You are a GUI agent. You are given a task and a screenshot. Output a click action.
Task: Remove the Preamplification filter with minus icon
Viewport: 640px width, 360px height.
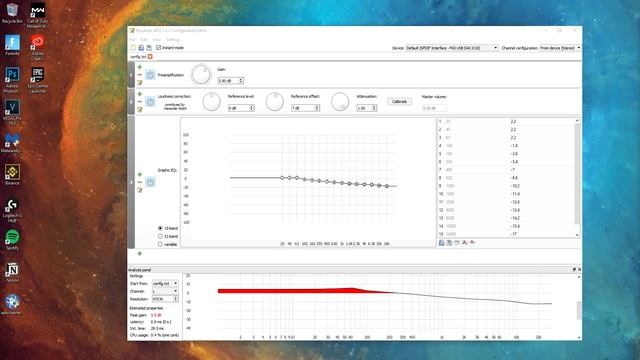[140, 75]
